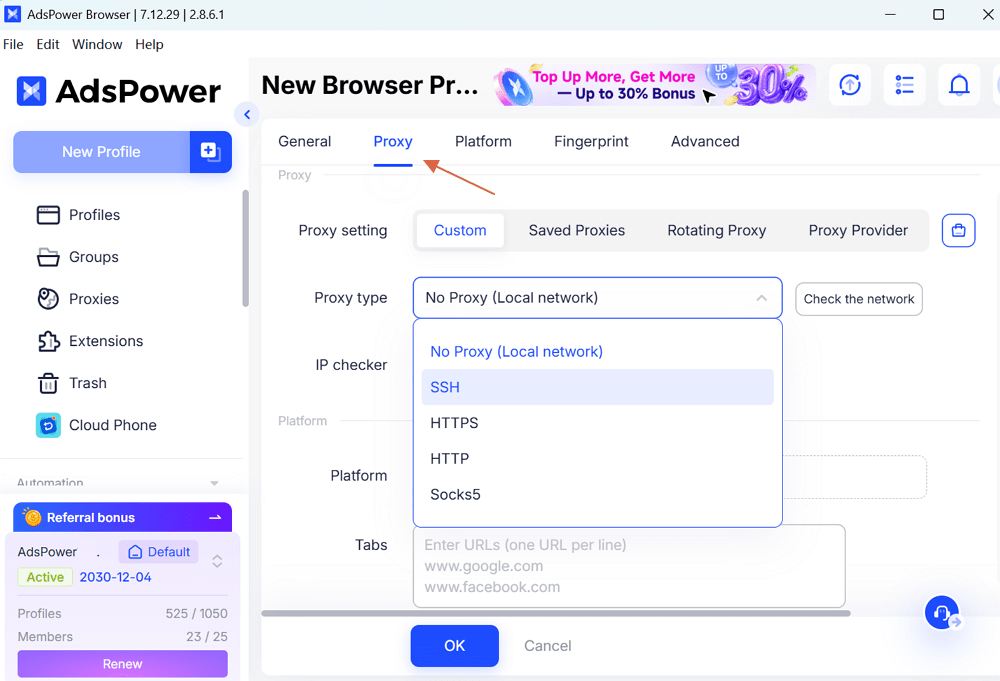Open the task list icon in header
1000x681 pixels.
pos(904,85)
